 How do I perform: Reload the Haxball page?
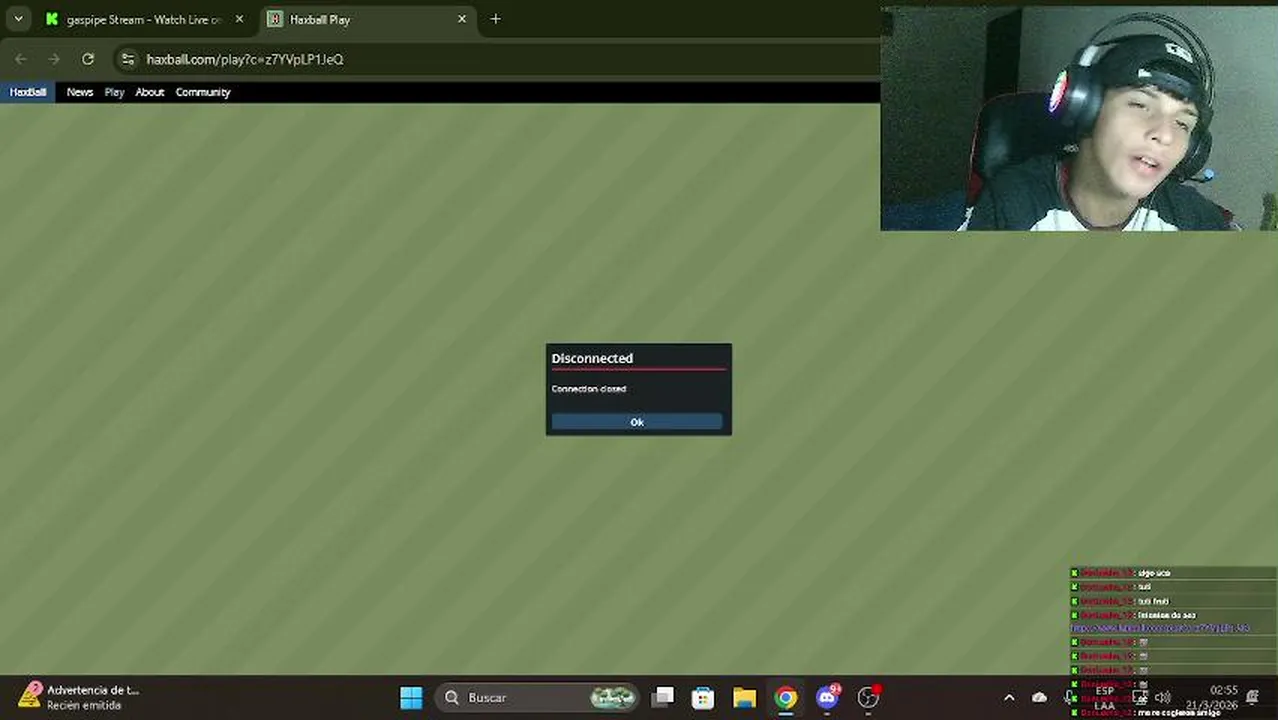point(88,59)
